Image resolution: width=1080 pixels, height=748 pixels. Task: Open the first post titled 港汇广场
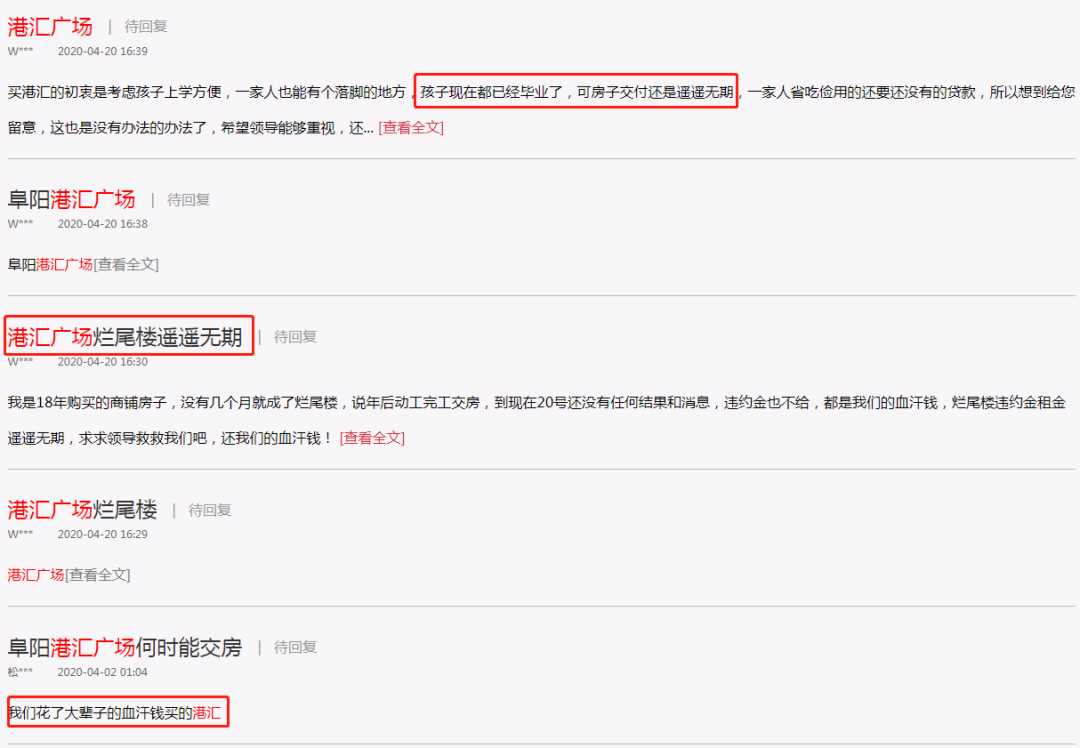tap(50, 27)
